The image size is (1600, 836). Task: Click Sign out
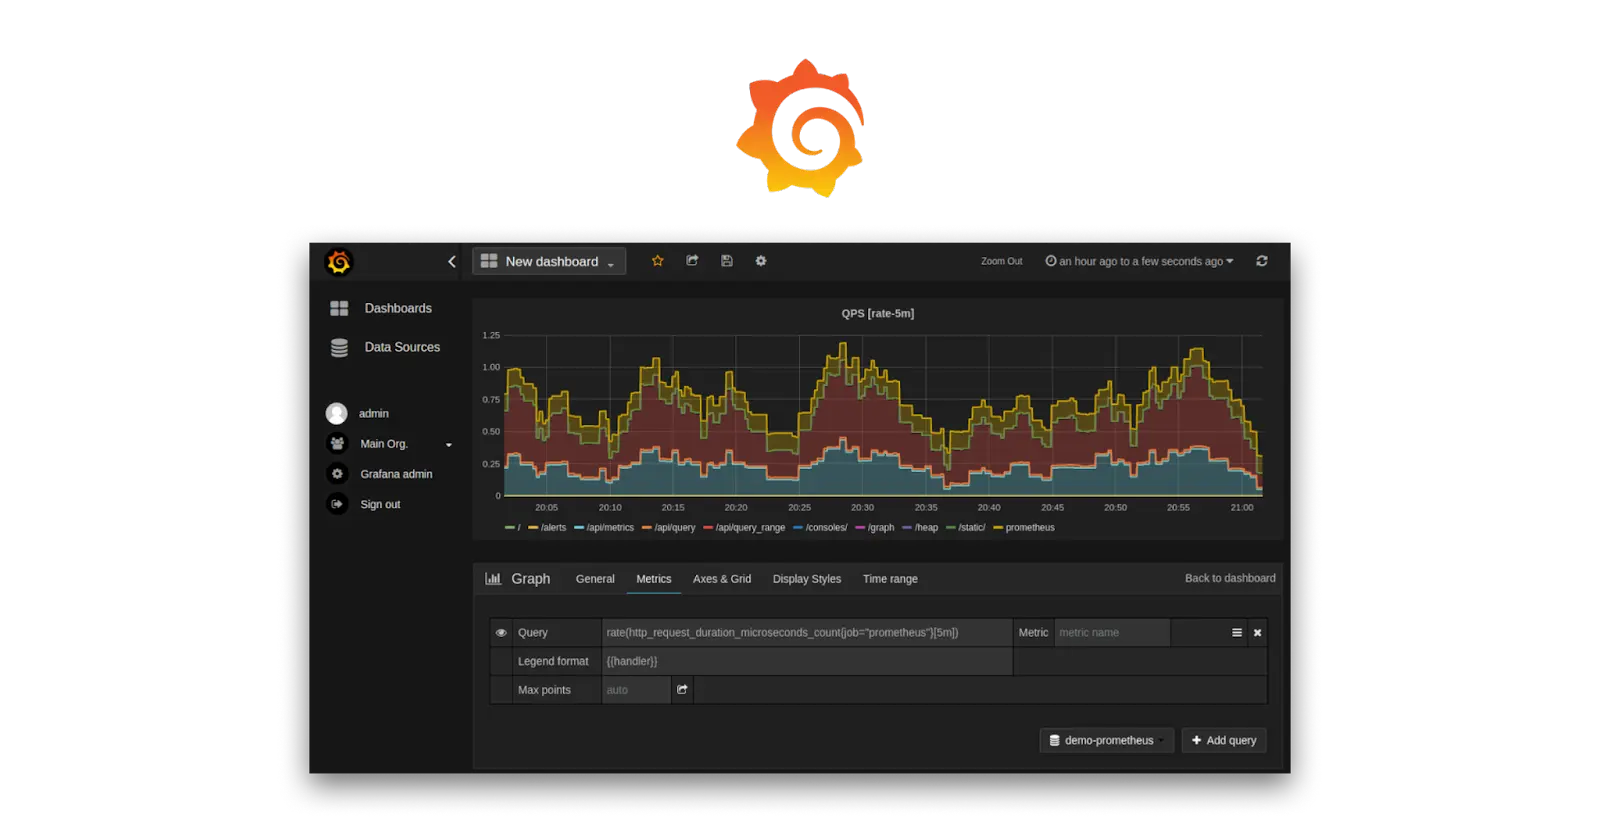(380, 504)
